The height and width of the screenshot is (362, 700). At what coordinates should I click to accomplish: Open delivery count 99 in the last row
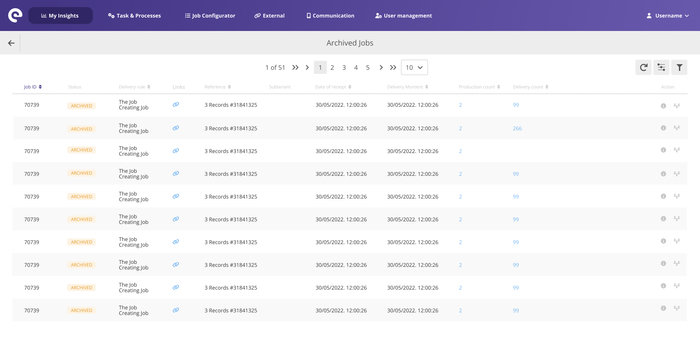click(x=516, y=311)
